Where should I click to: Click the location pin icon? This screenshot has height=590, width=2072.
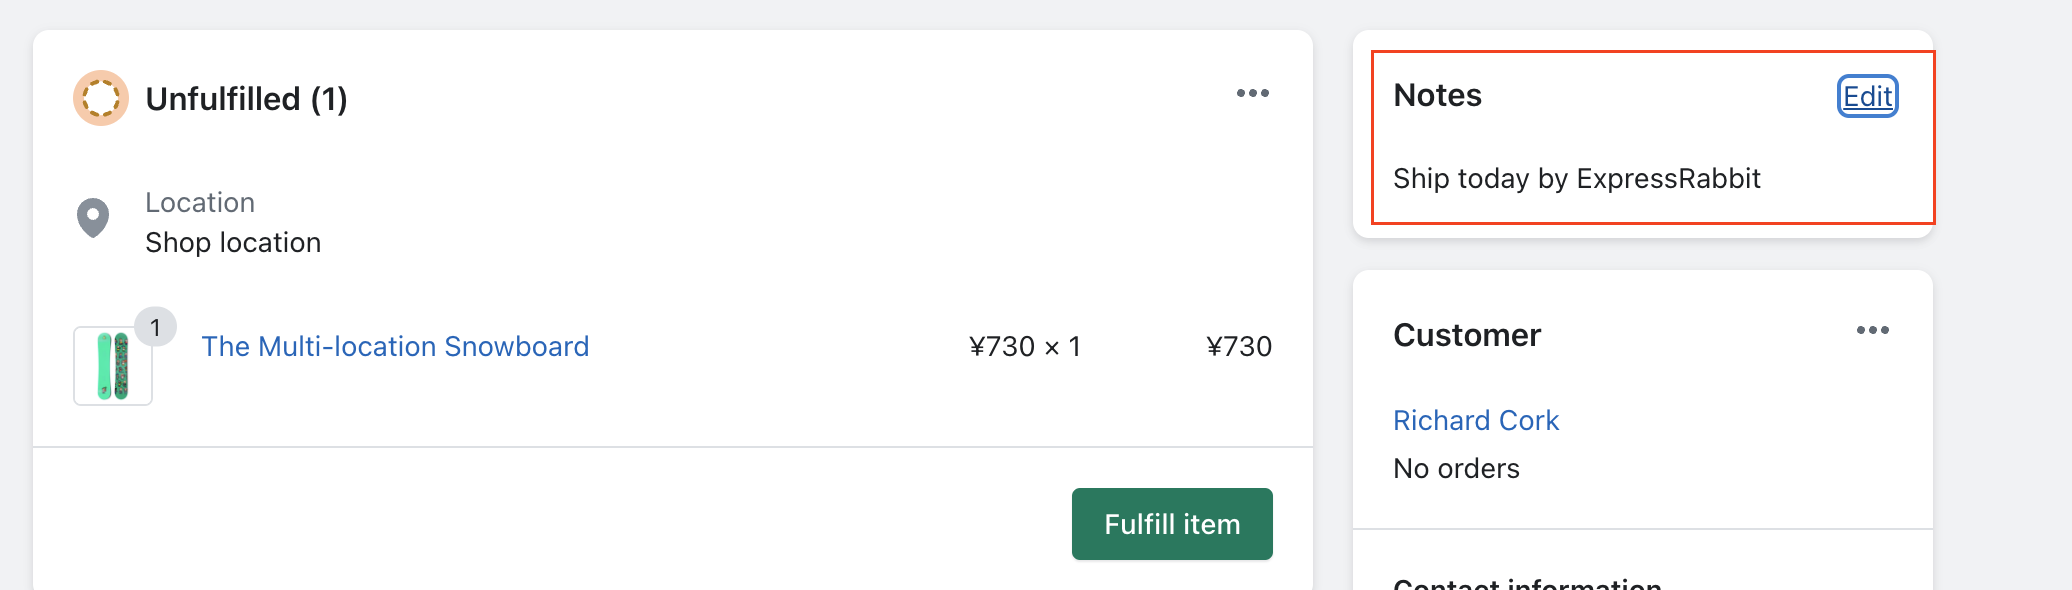click(93, 218)
